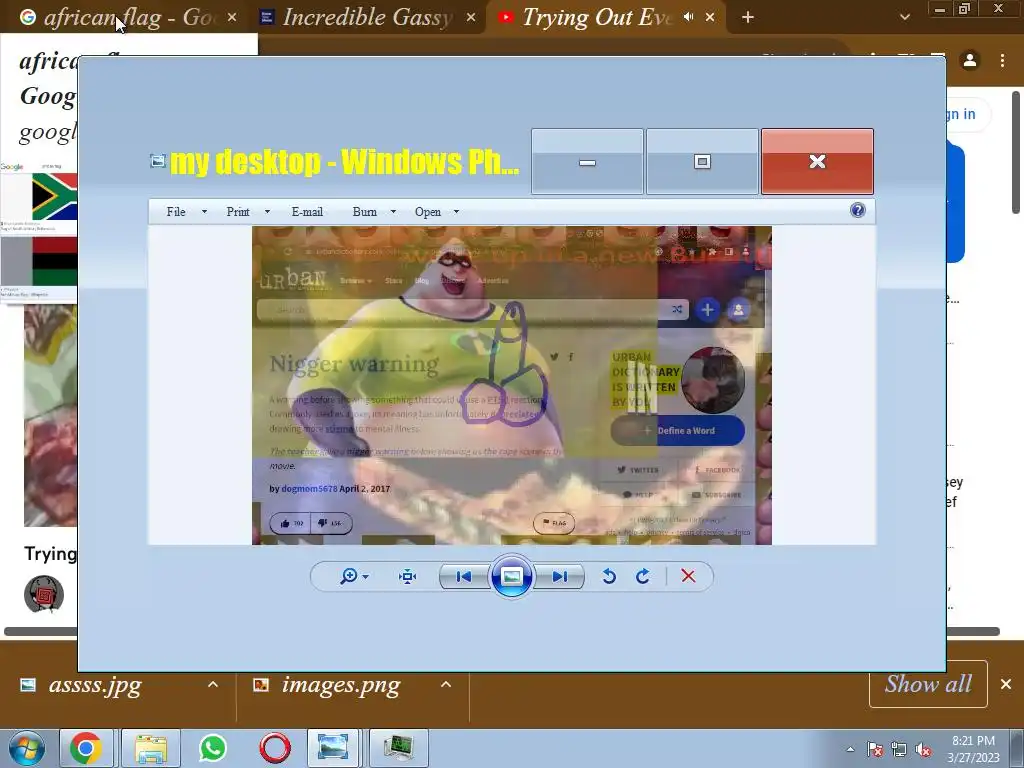
Task: Click E-mail in the Photo Viewer toolbar
Action: pyautogui.click(x=307, y=212)
